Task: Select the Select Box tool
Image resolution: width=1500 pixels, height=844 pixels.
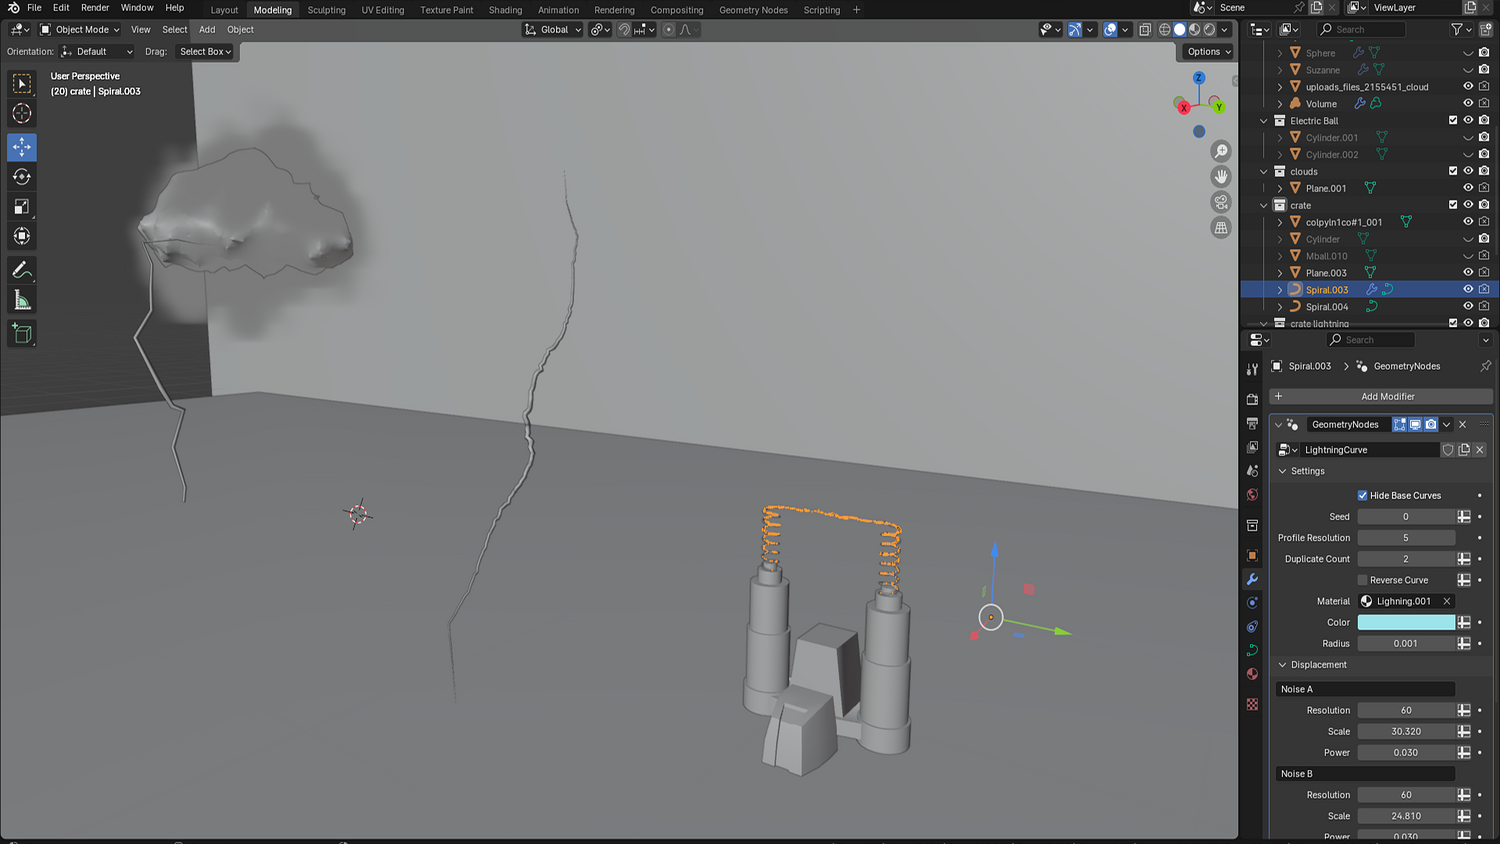Action: (22, 84)
